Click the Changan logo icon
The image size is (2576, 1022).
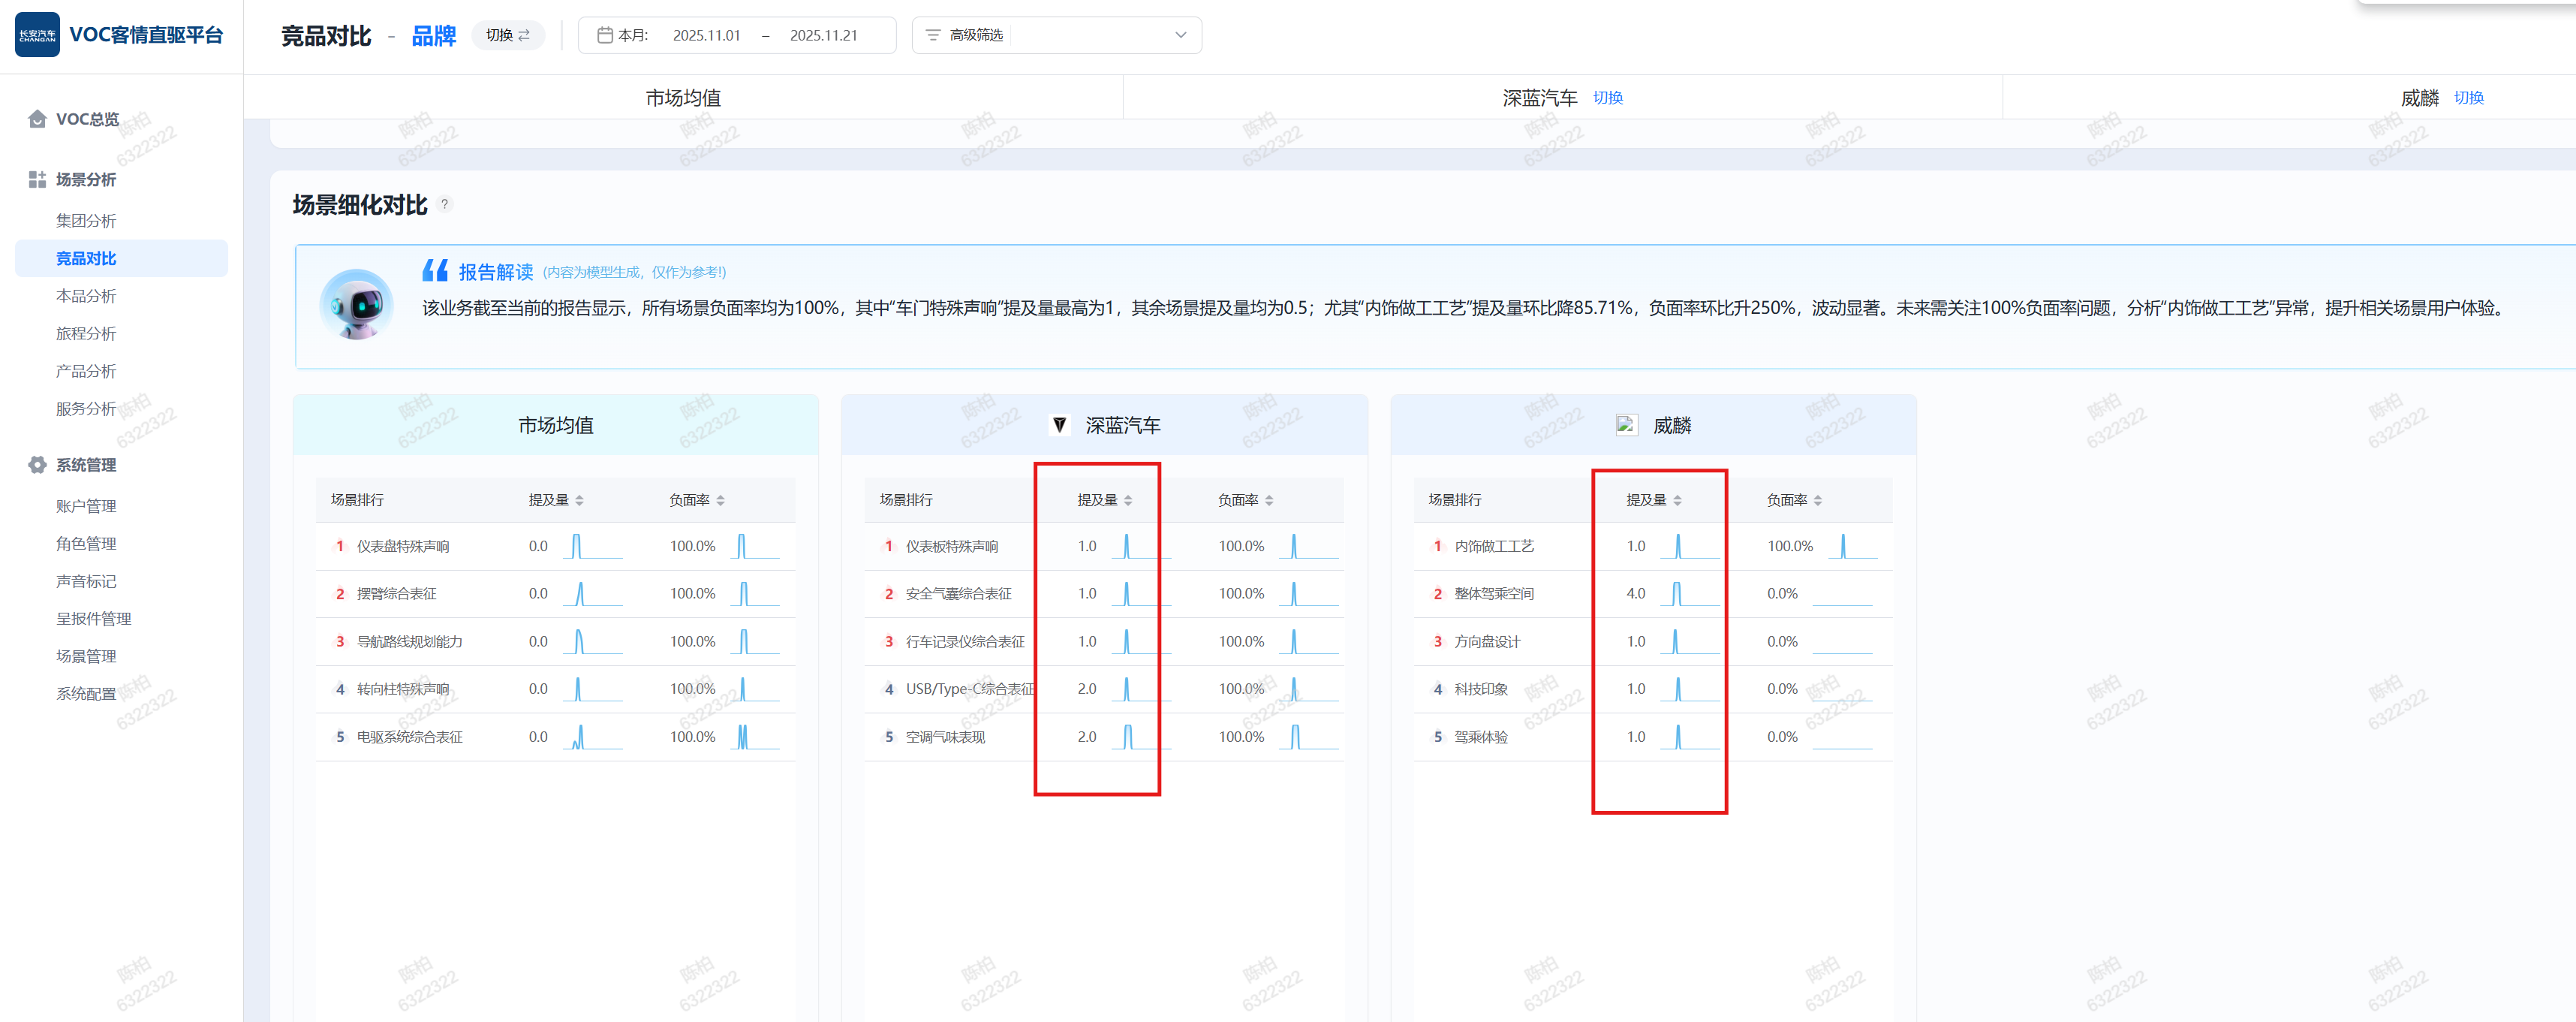click(37, 35)
